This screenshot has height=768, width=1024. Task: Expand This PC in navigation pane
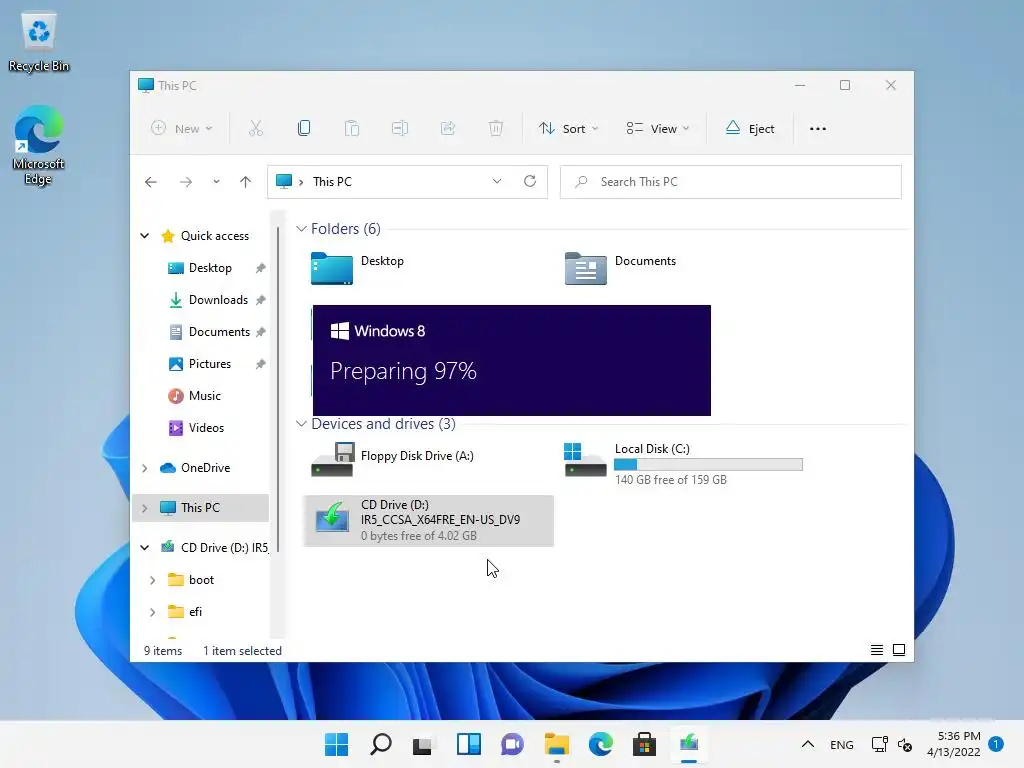click(145, 508)
